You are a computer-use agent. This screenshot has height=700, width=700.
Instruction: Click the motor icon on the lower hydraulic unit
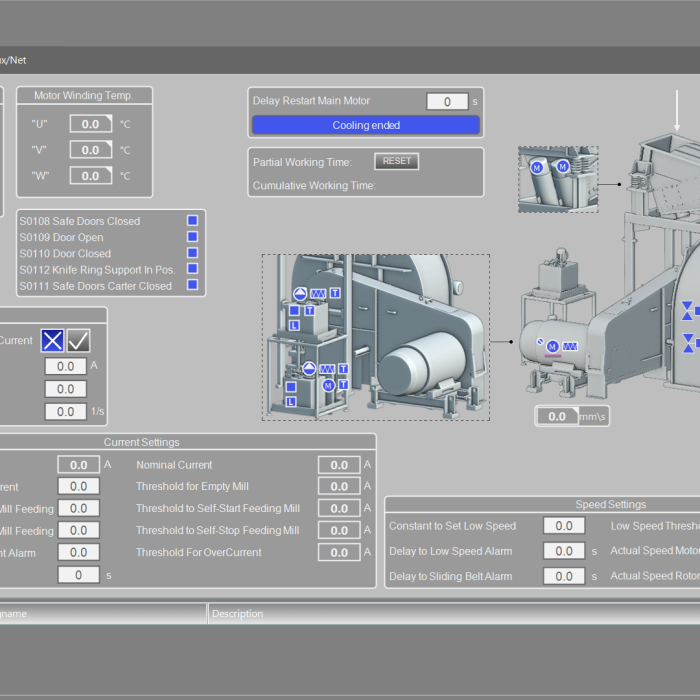(328, 385)
